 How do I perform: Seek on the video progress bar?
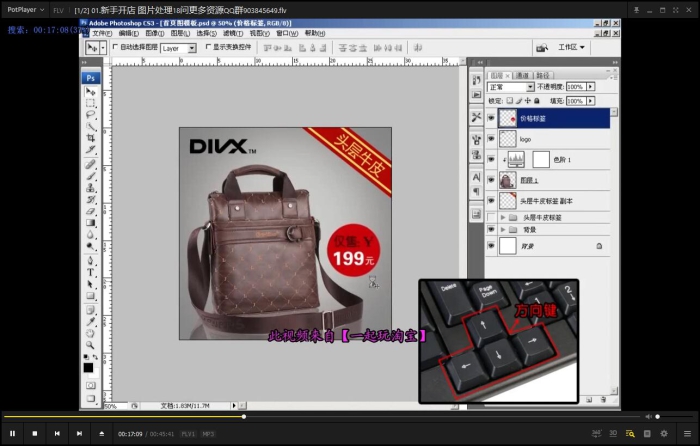coord(324,417)
